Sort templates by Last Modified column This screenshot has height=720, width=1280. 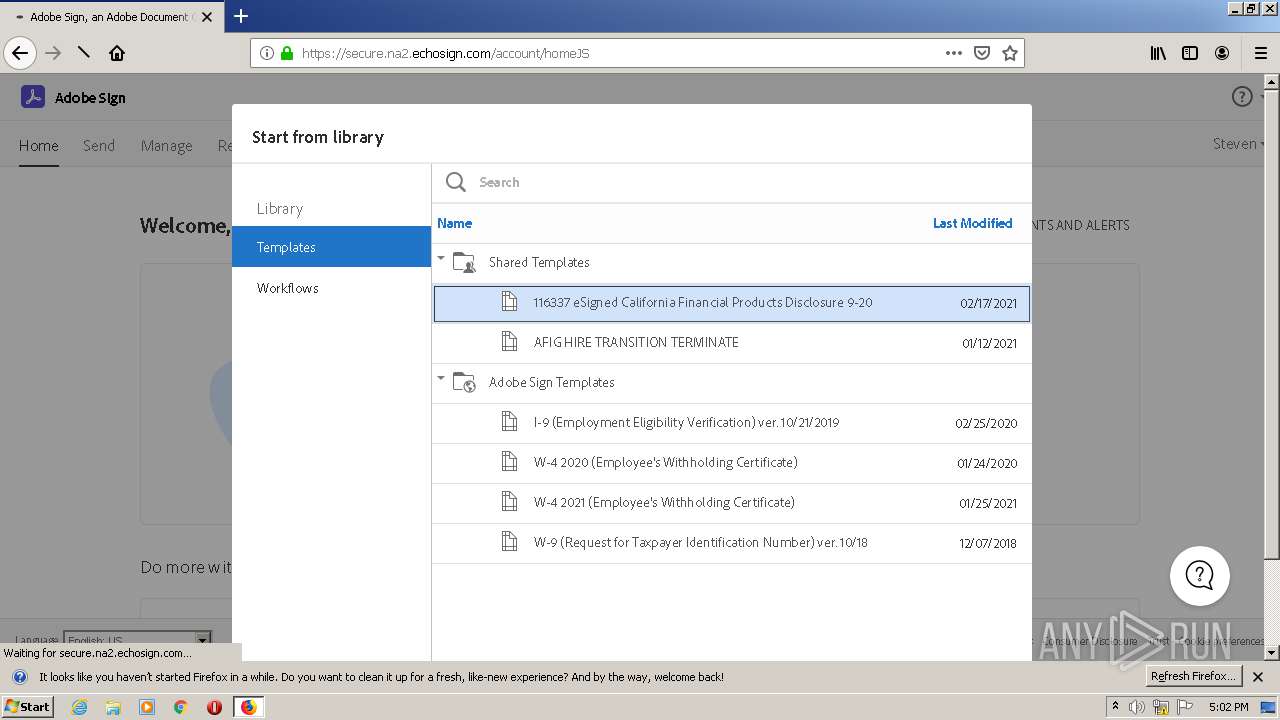tap(972, 223)
